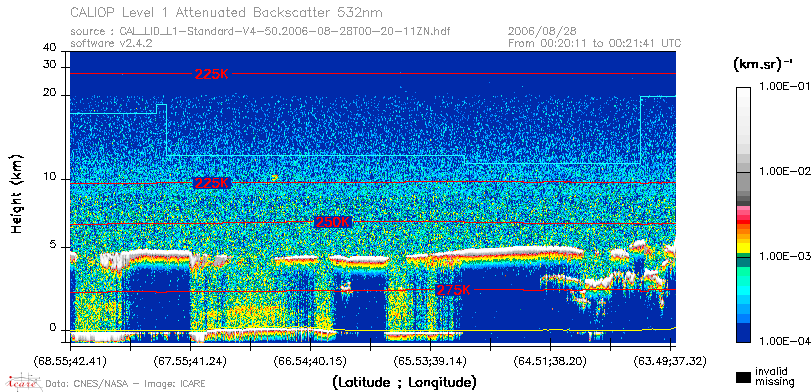Click the "Data: CNES/NASA - Image: ICARE" credit
This screenshot has width=811, height=392.
coord(126,384)
